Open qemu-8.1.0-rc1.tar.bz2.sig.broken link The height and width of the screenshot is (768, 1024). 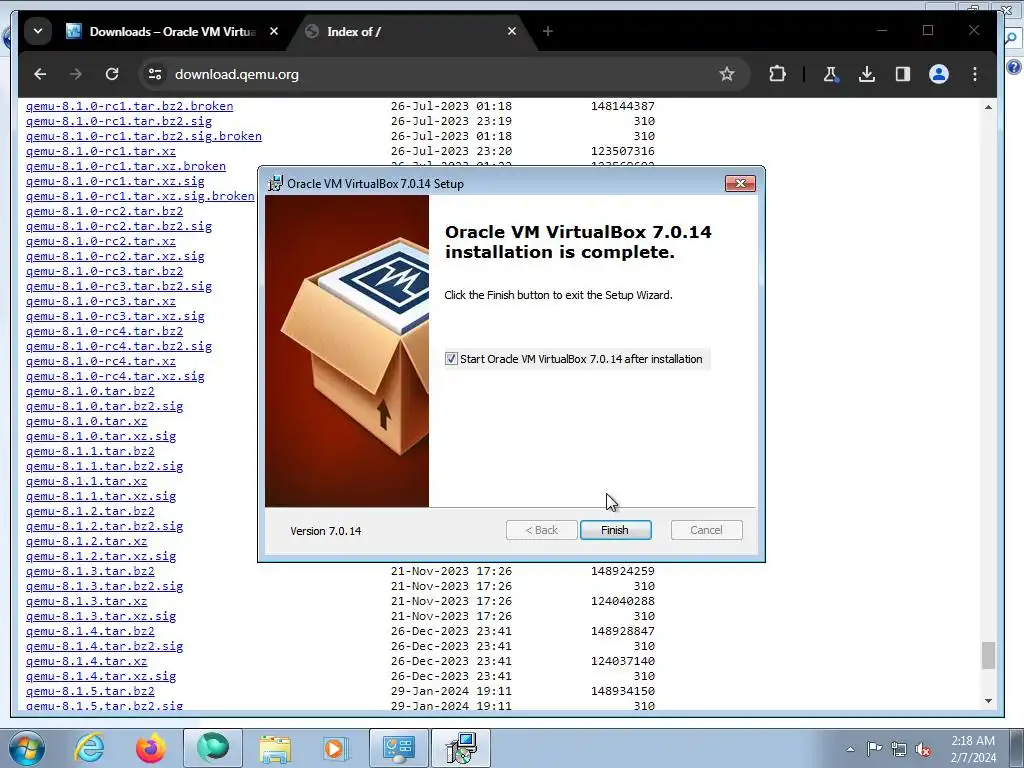coord(144,136)
